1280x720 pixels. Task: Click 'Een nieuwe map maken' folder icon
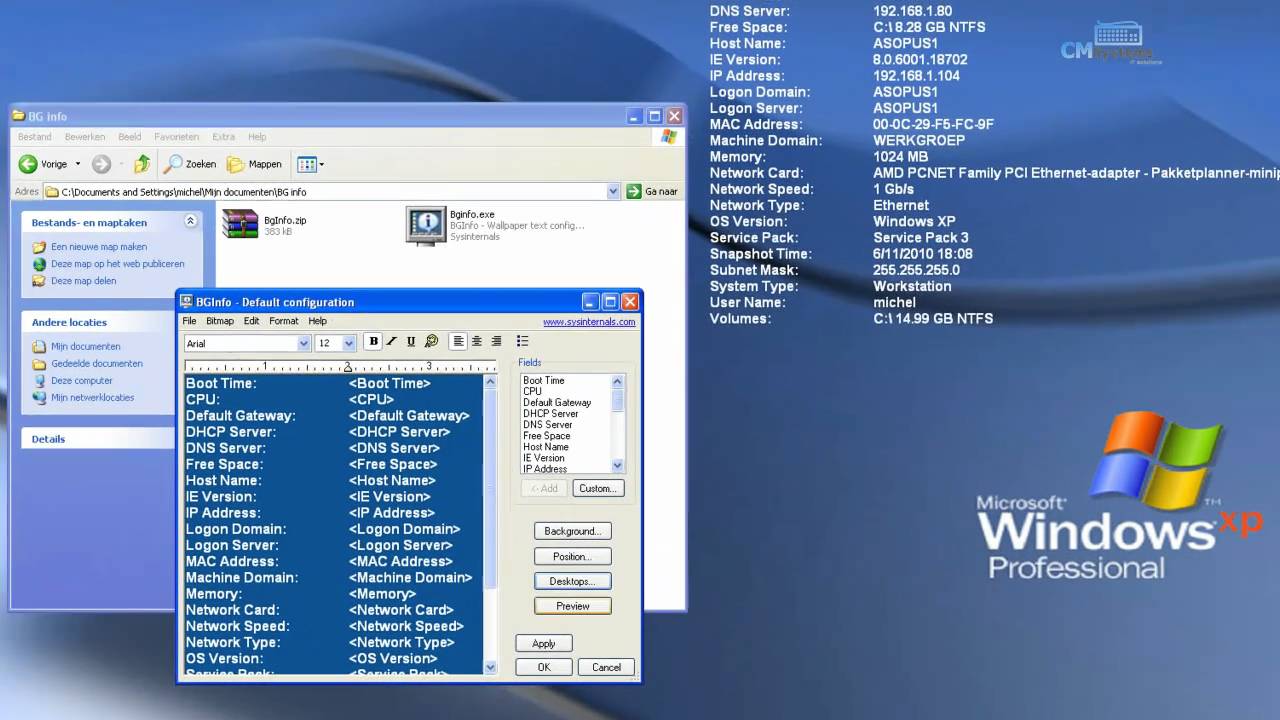coord(39,247)
